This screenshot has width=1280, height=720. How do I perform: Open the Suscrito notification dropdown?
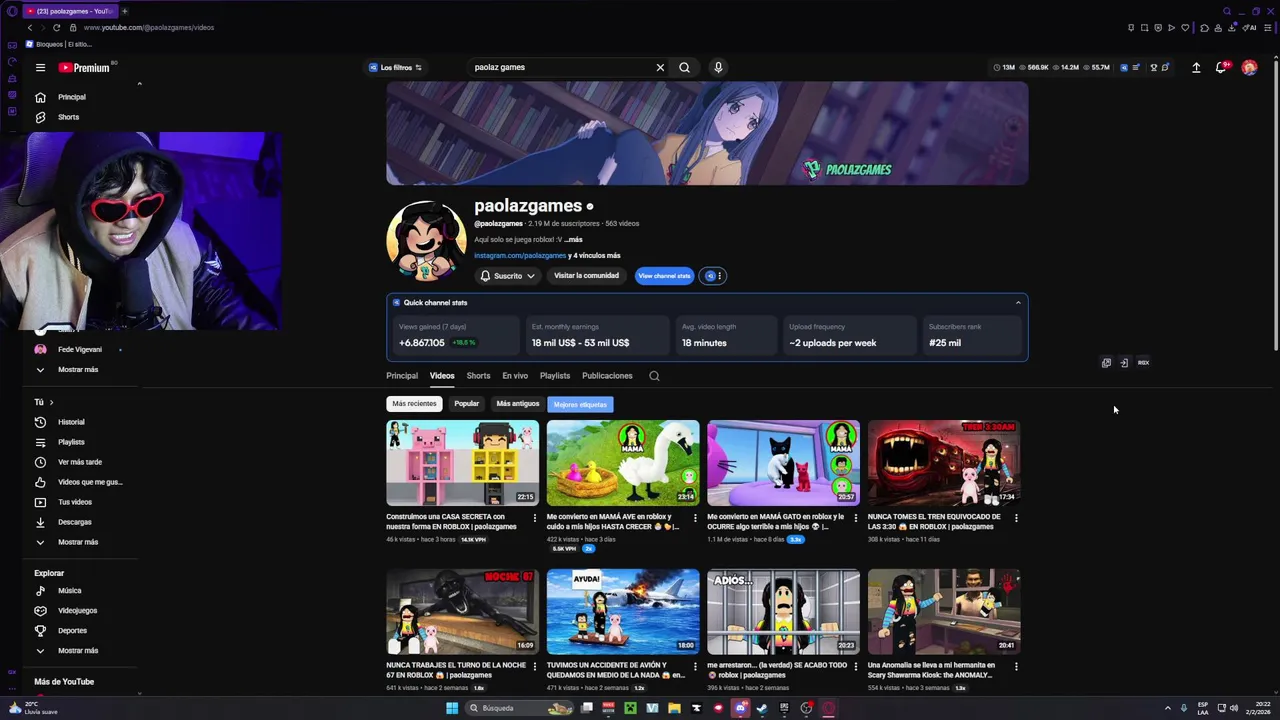click(508, 276)
